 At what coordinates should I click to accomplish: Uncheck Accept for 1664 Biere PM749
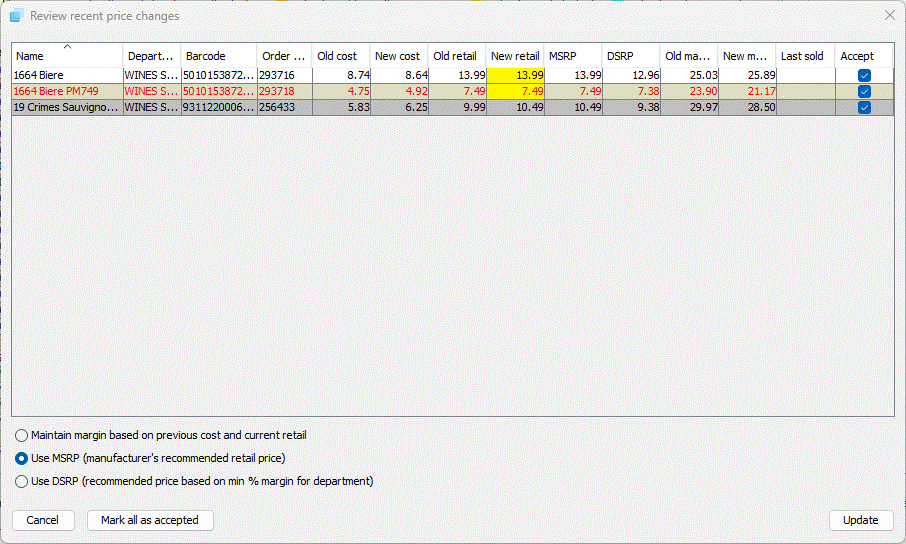click(x=864, y=91)
